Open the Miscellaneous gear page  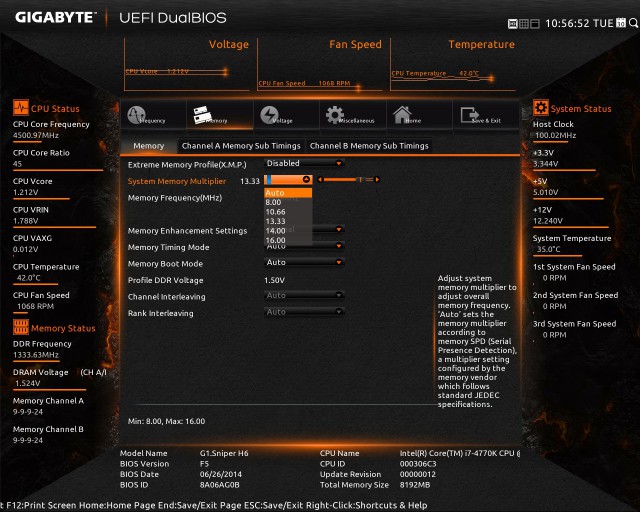(353, 115)
